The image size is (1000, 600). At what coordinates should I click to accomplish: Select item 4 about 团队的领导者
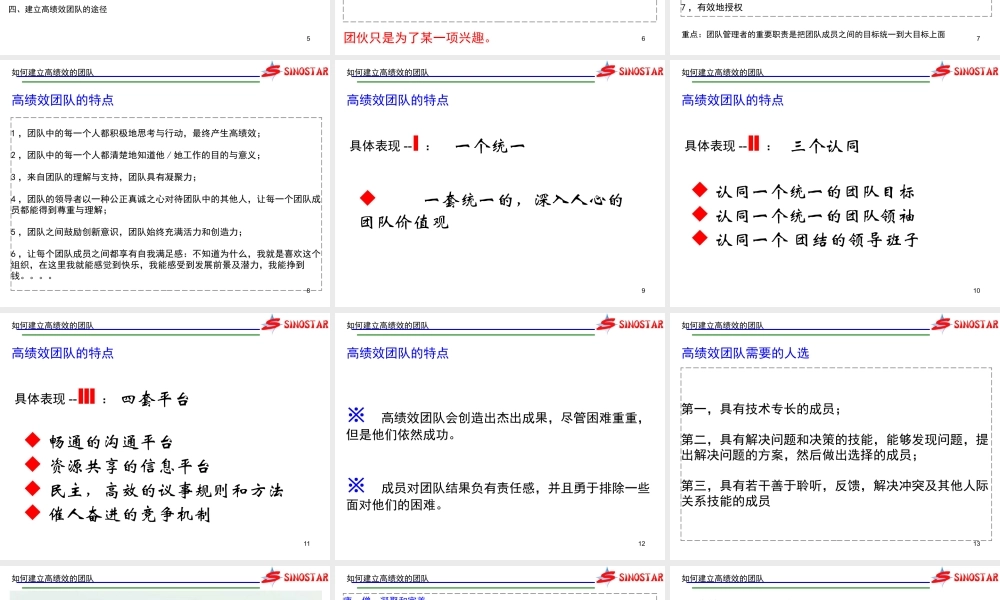click(x=166, y=204)
